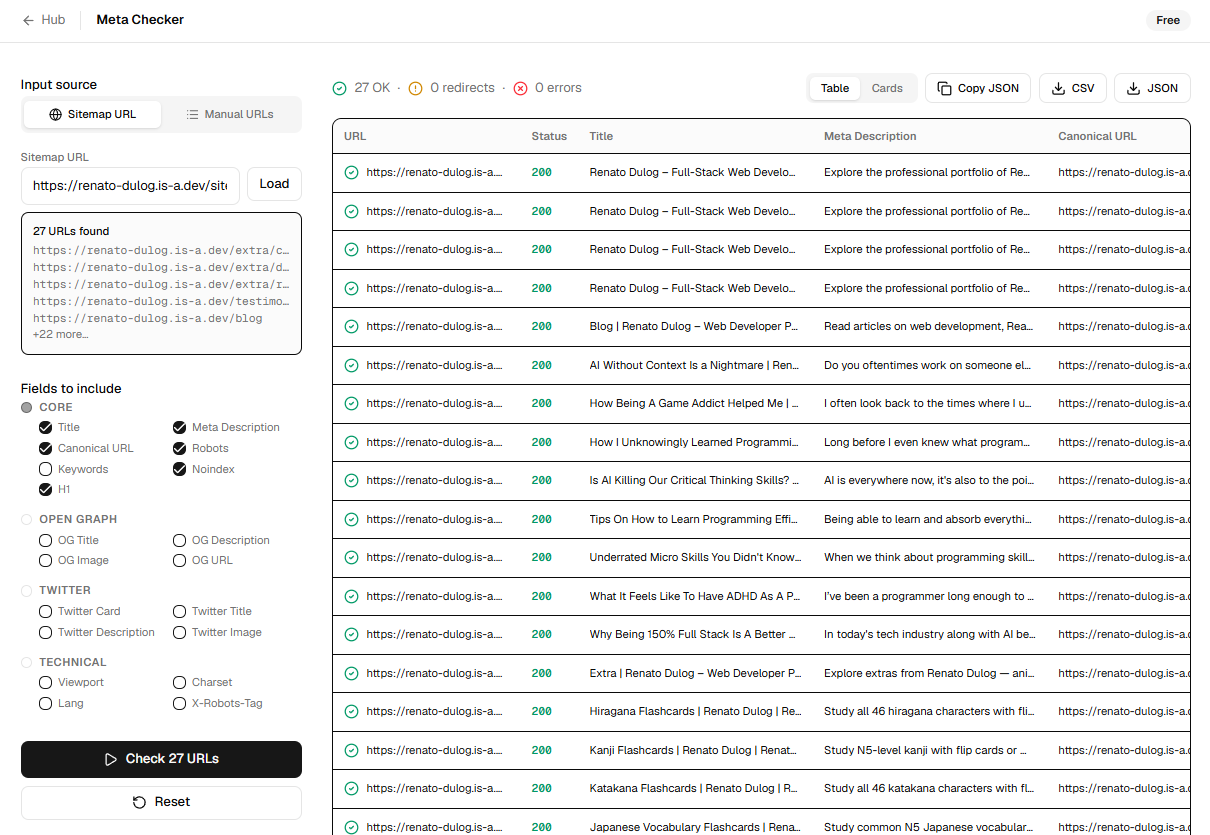Check the OG Image checkbox

coord(45,561)
